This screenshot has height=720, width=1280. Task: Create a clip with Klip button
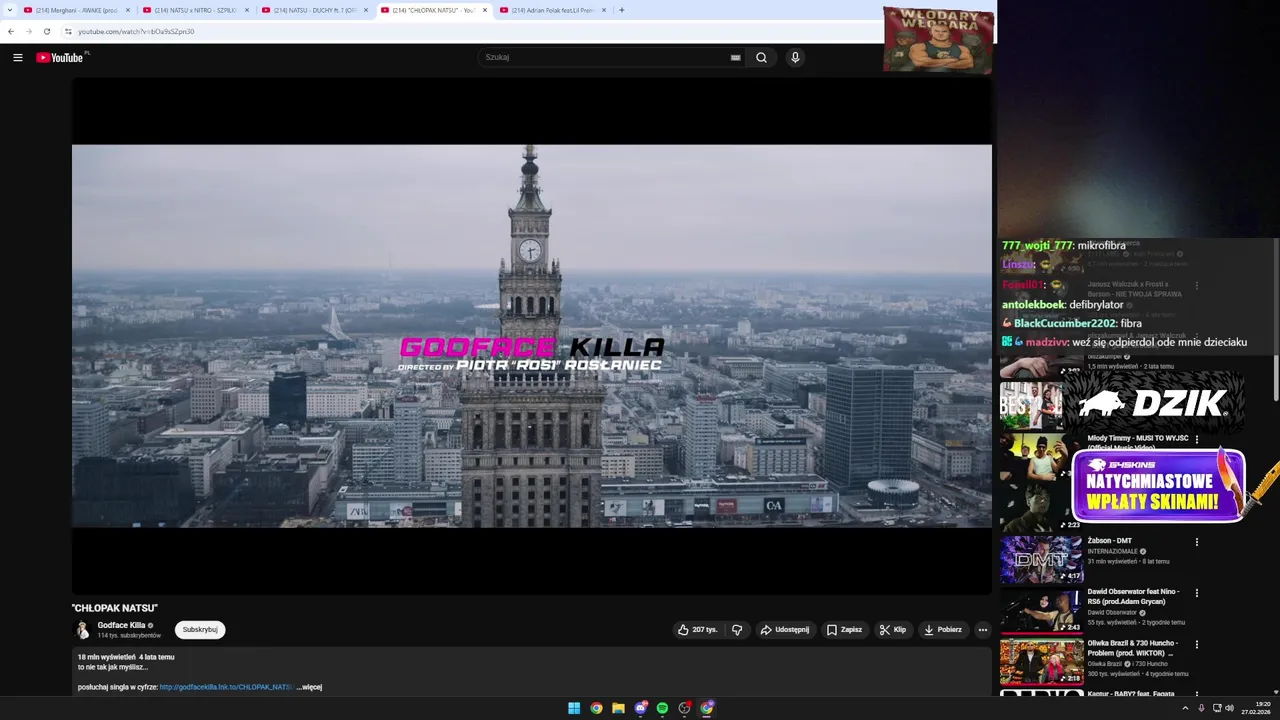(x=893, y=630)
